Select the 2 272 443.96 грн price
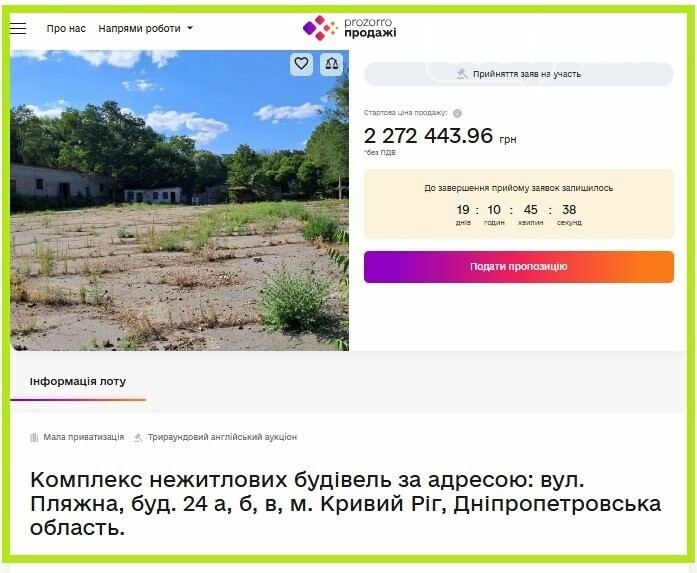Viewport: 697px width, 573px height. 440,136
